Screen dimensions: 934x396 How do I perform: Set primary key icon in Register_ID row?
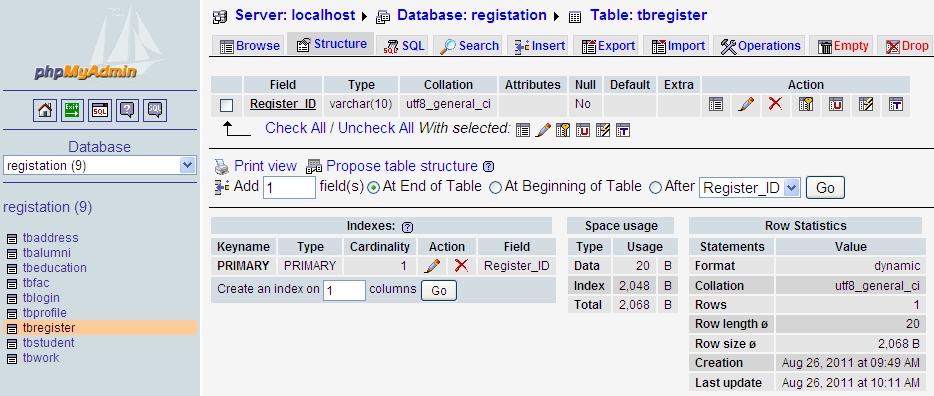(806, 105)
